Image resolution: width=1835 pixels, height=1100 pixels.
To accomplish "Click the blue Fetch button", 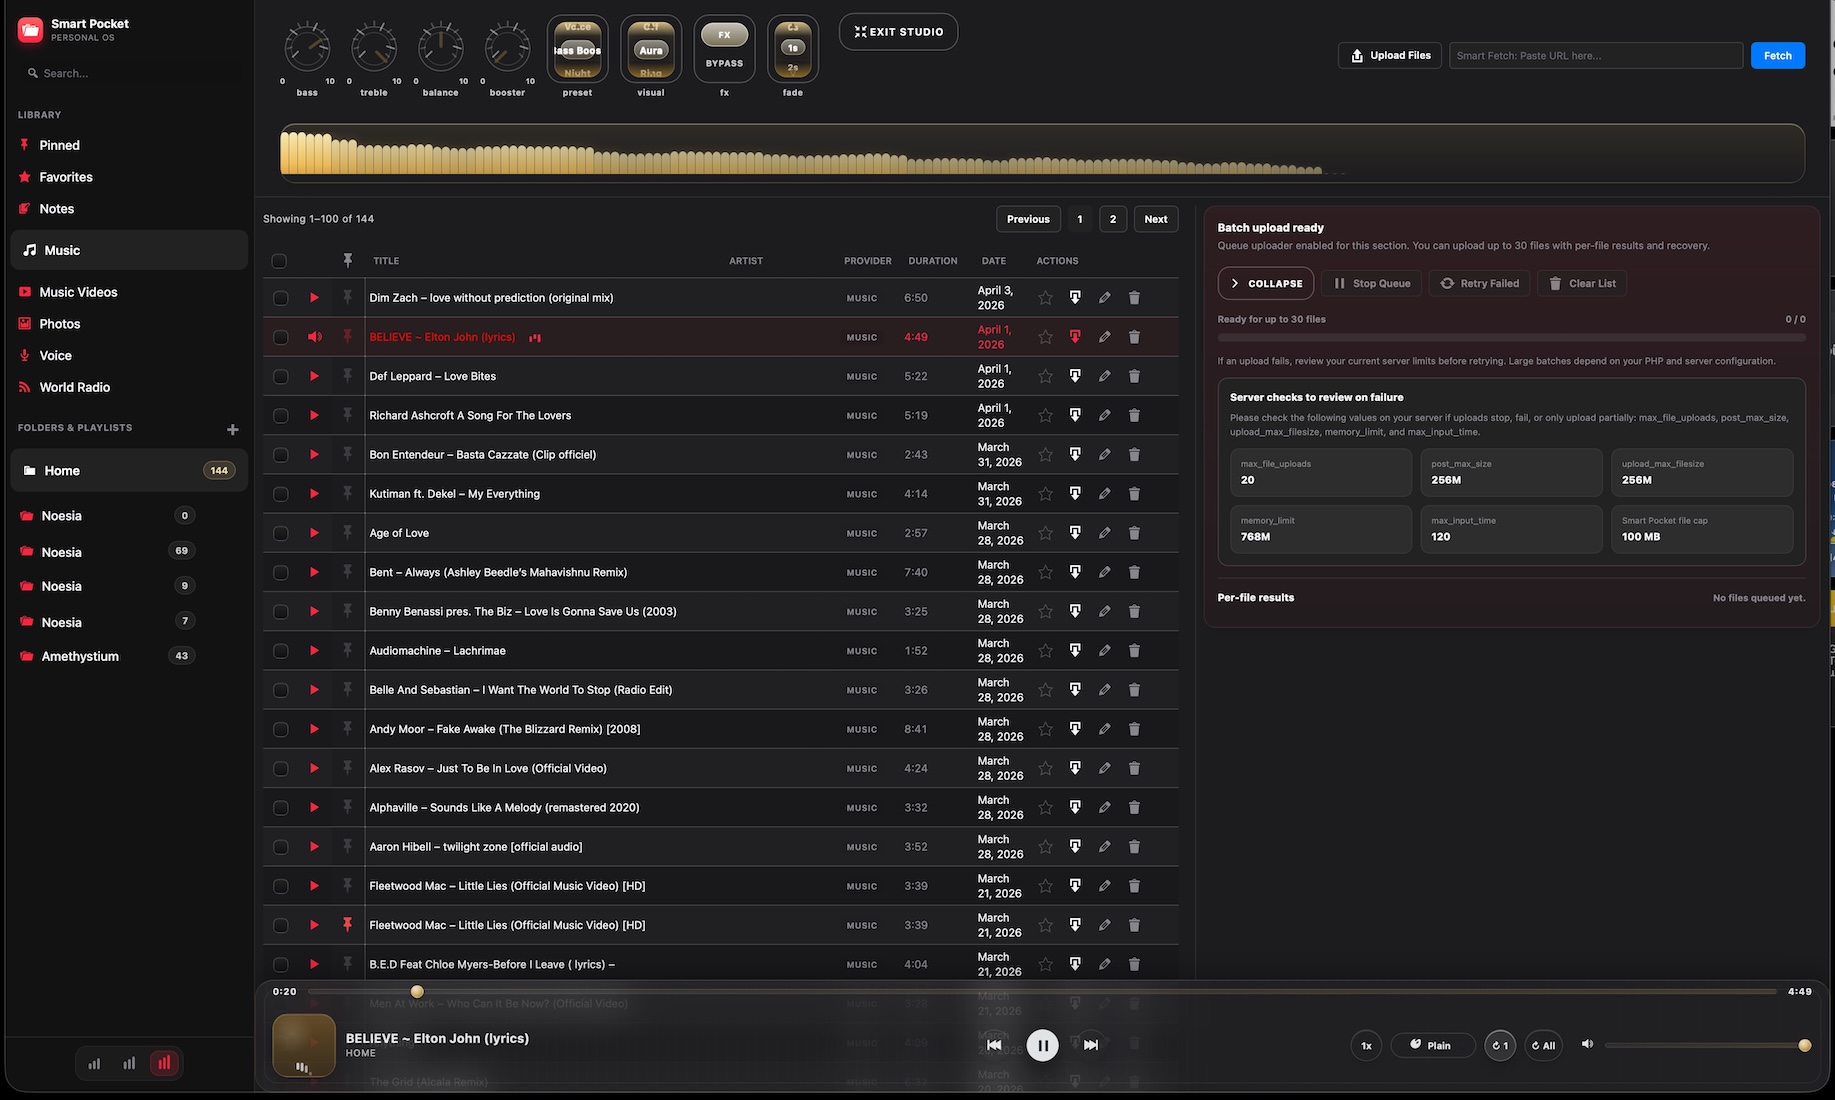I will pyautogui.click(x=1777, y=55).
